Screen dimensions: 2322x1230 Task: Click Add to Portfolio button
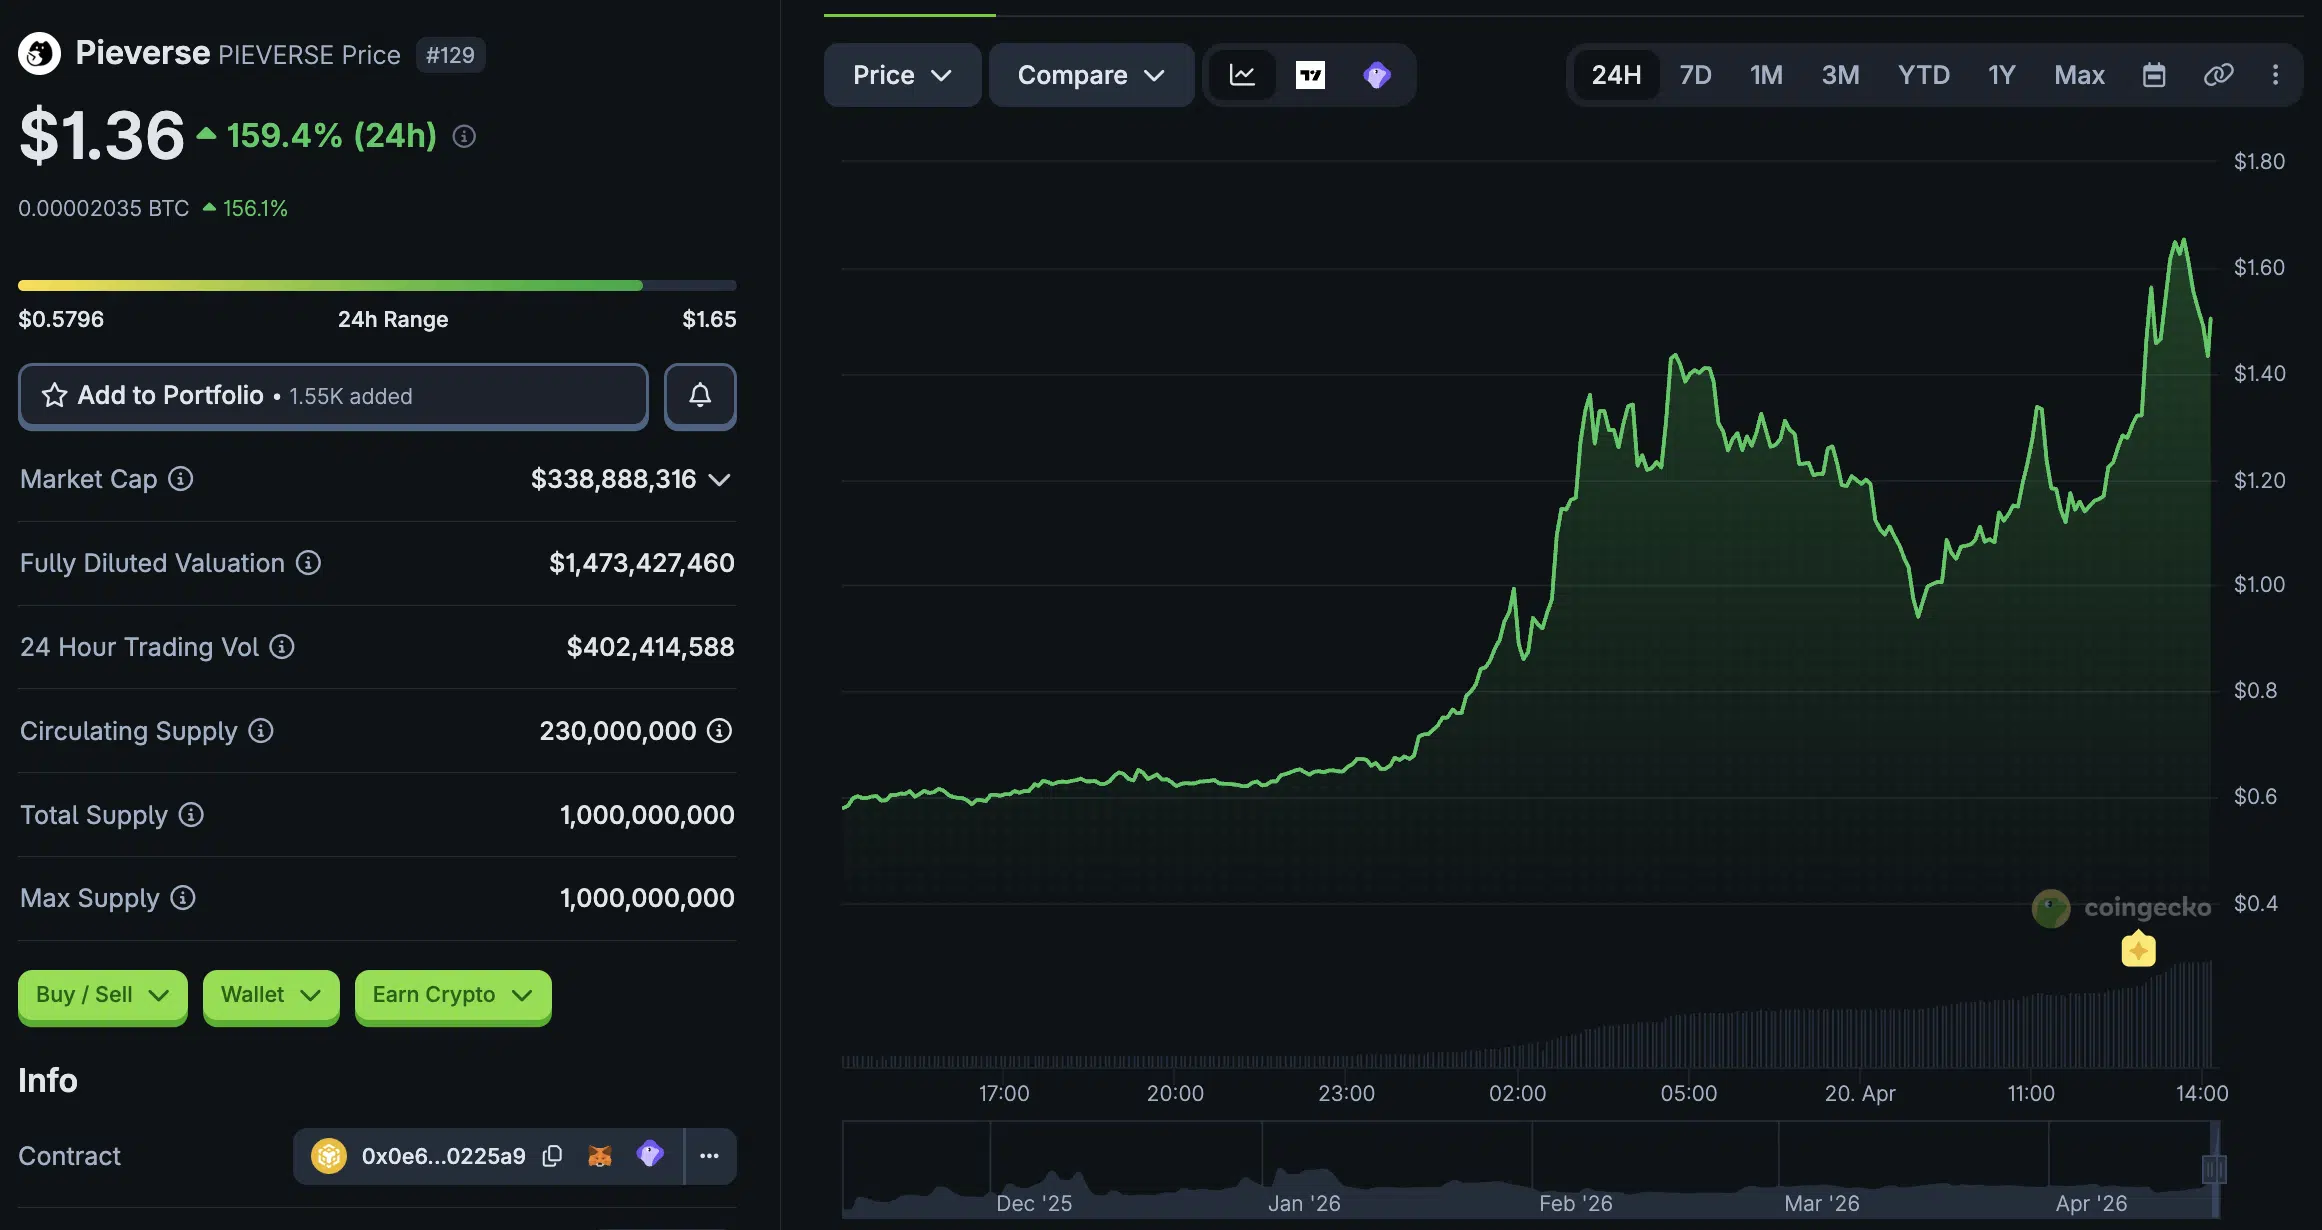333,396
